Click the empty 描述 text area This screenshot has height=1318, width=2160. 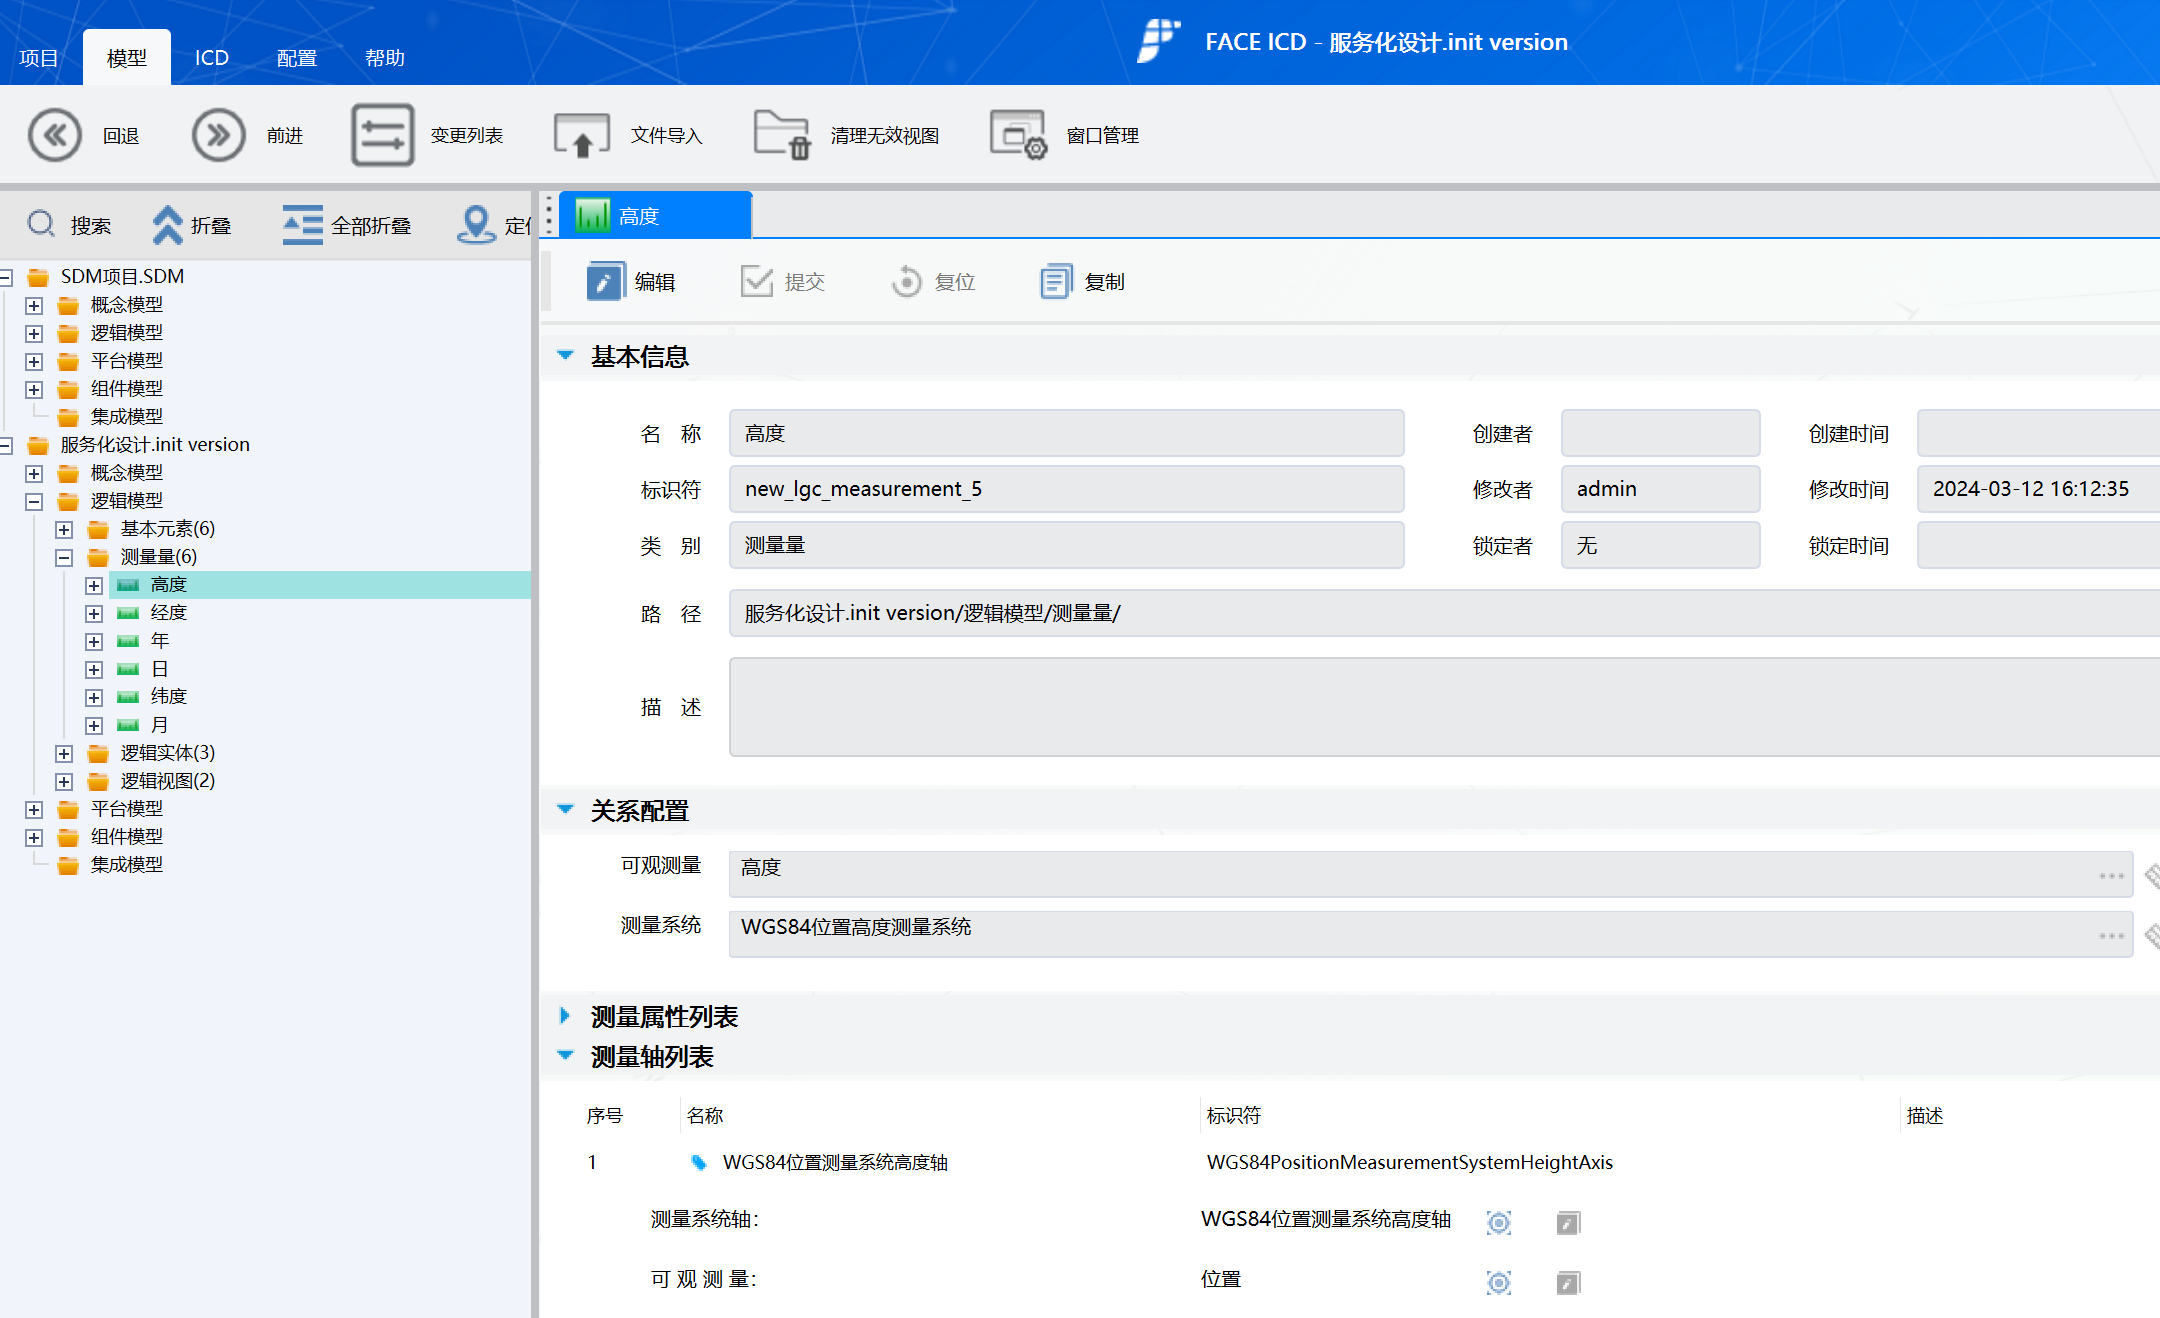tap(1444, 707)
